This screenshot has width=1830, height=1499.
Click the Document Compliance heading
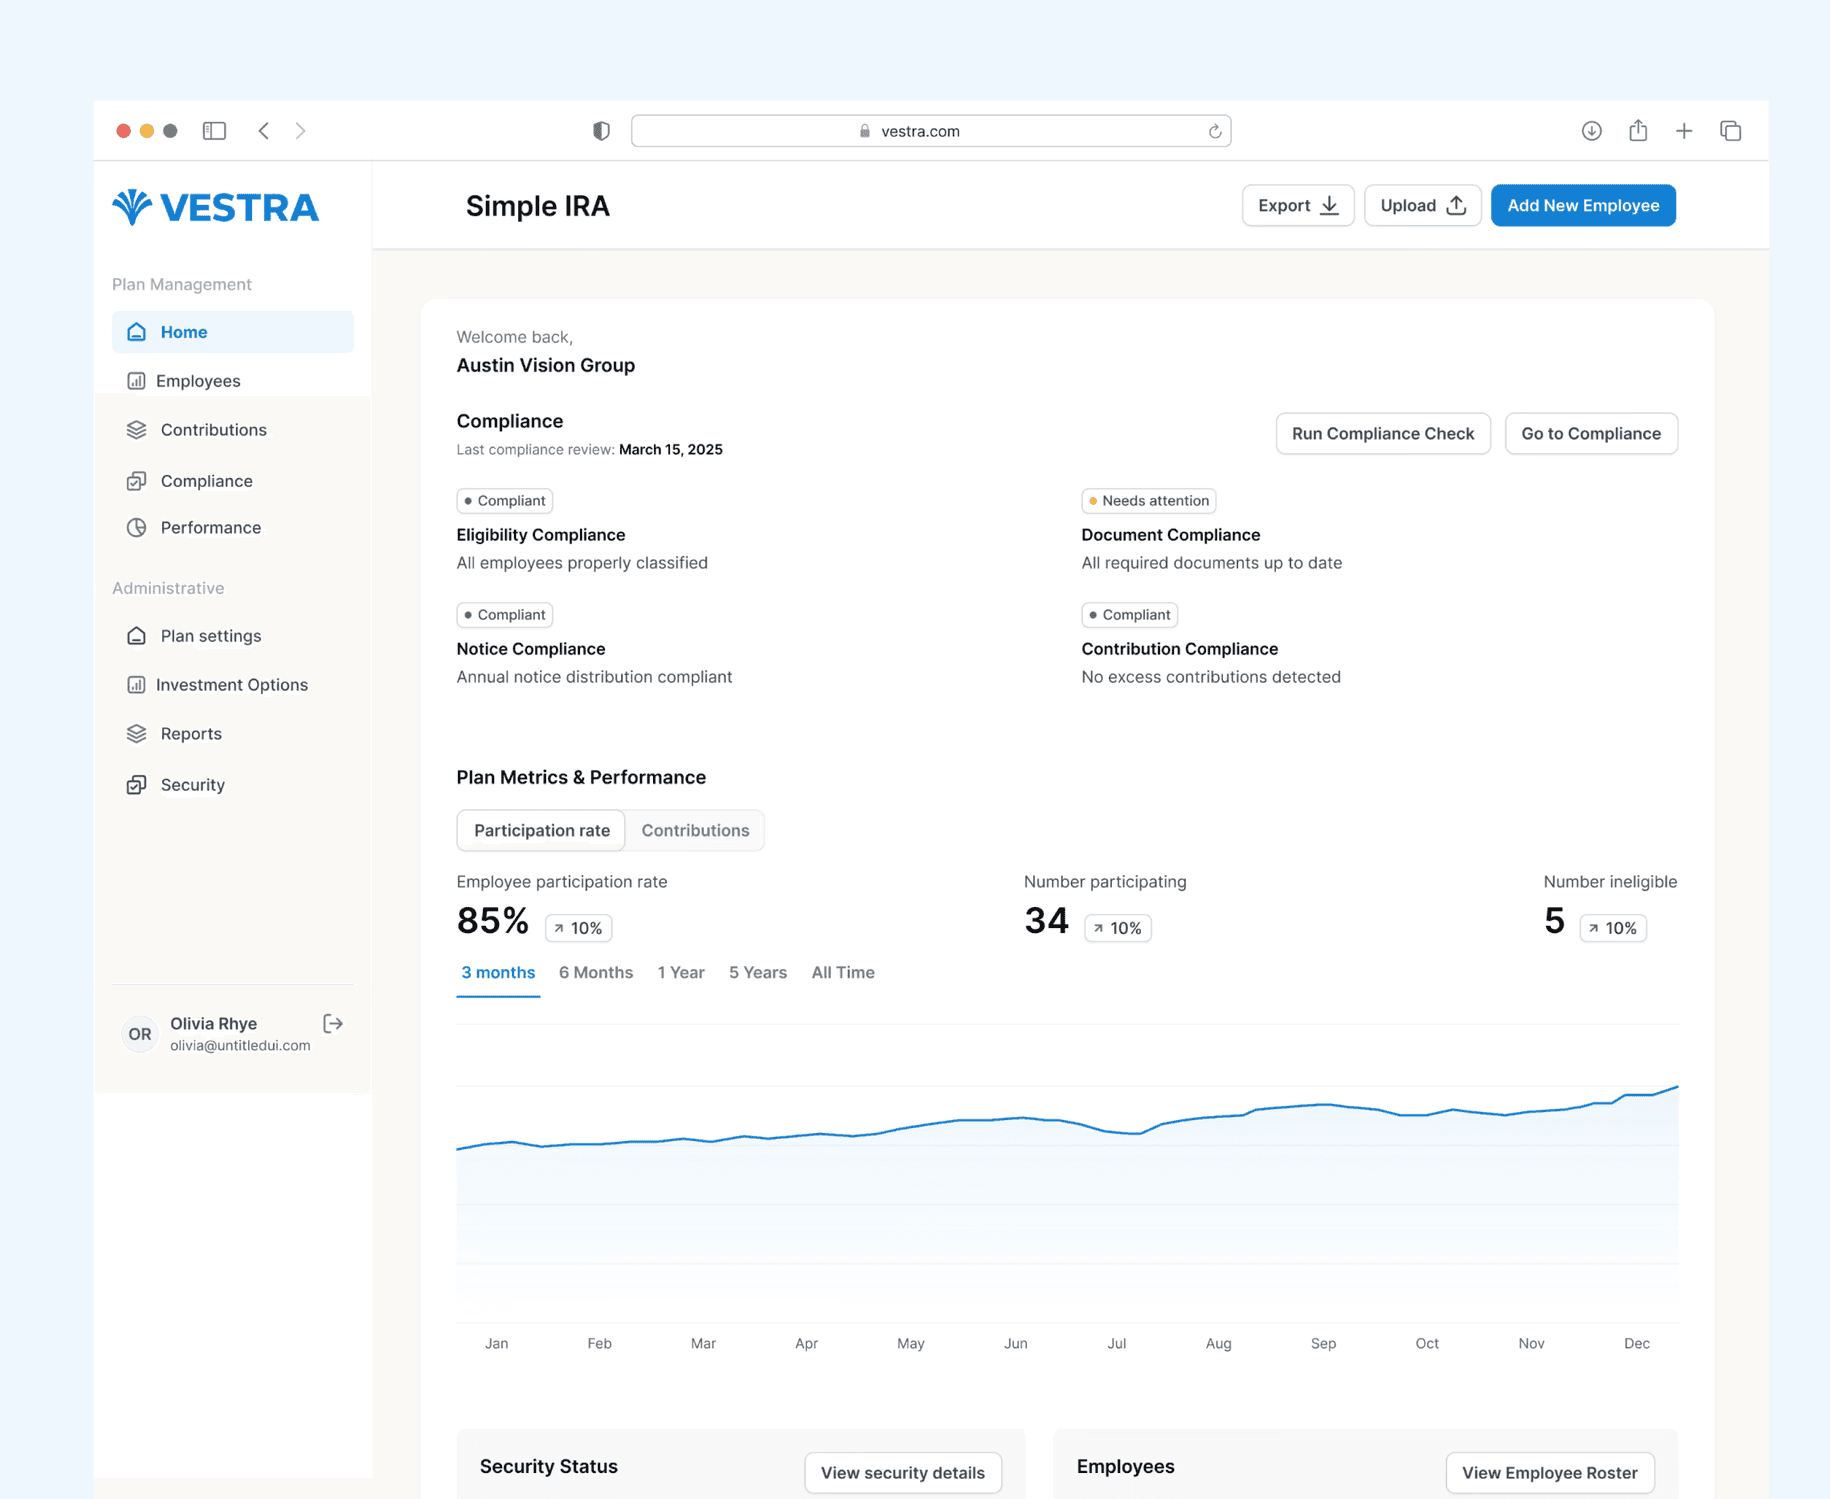(x=1171, y=535)
